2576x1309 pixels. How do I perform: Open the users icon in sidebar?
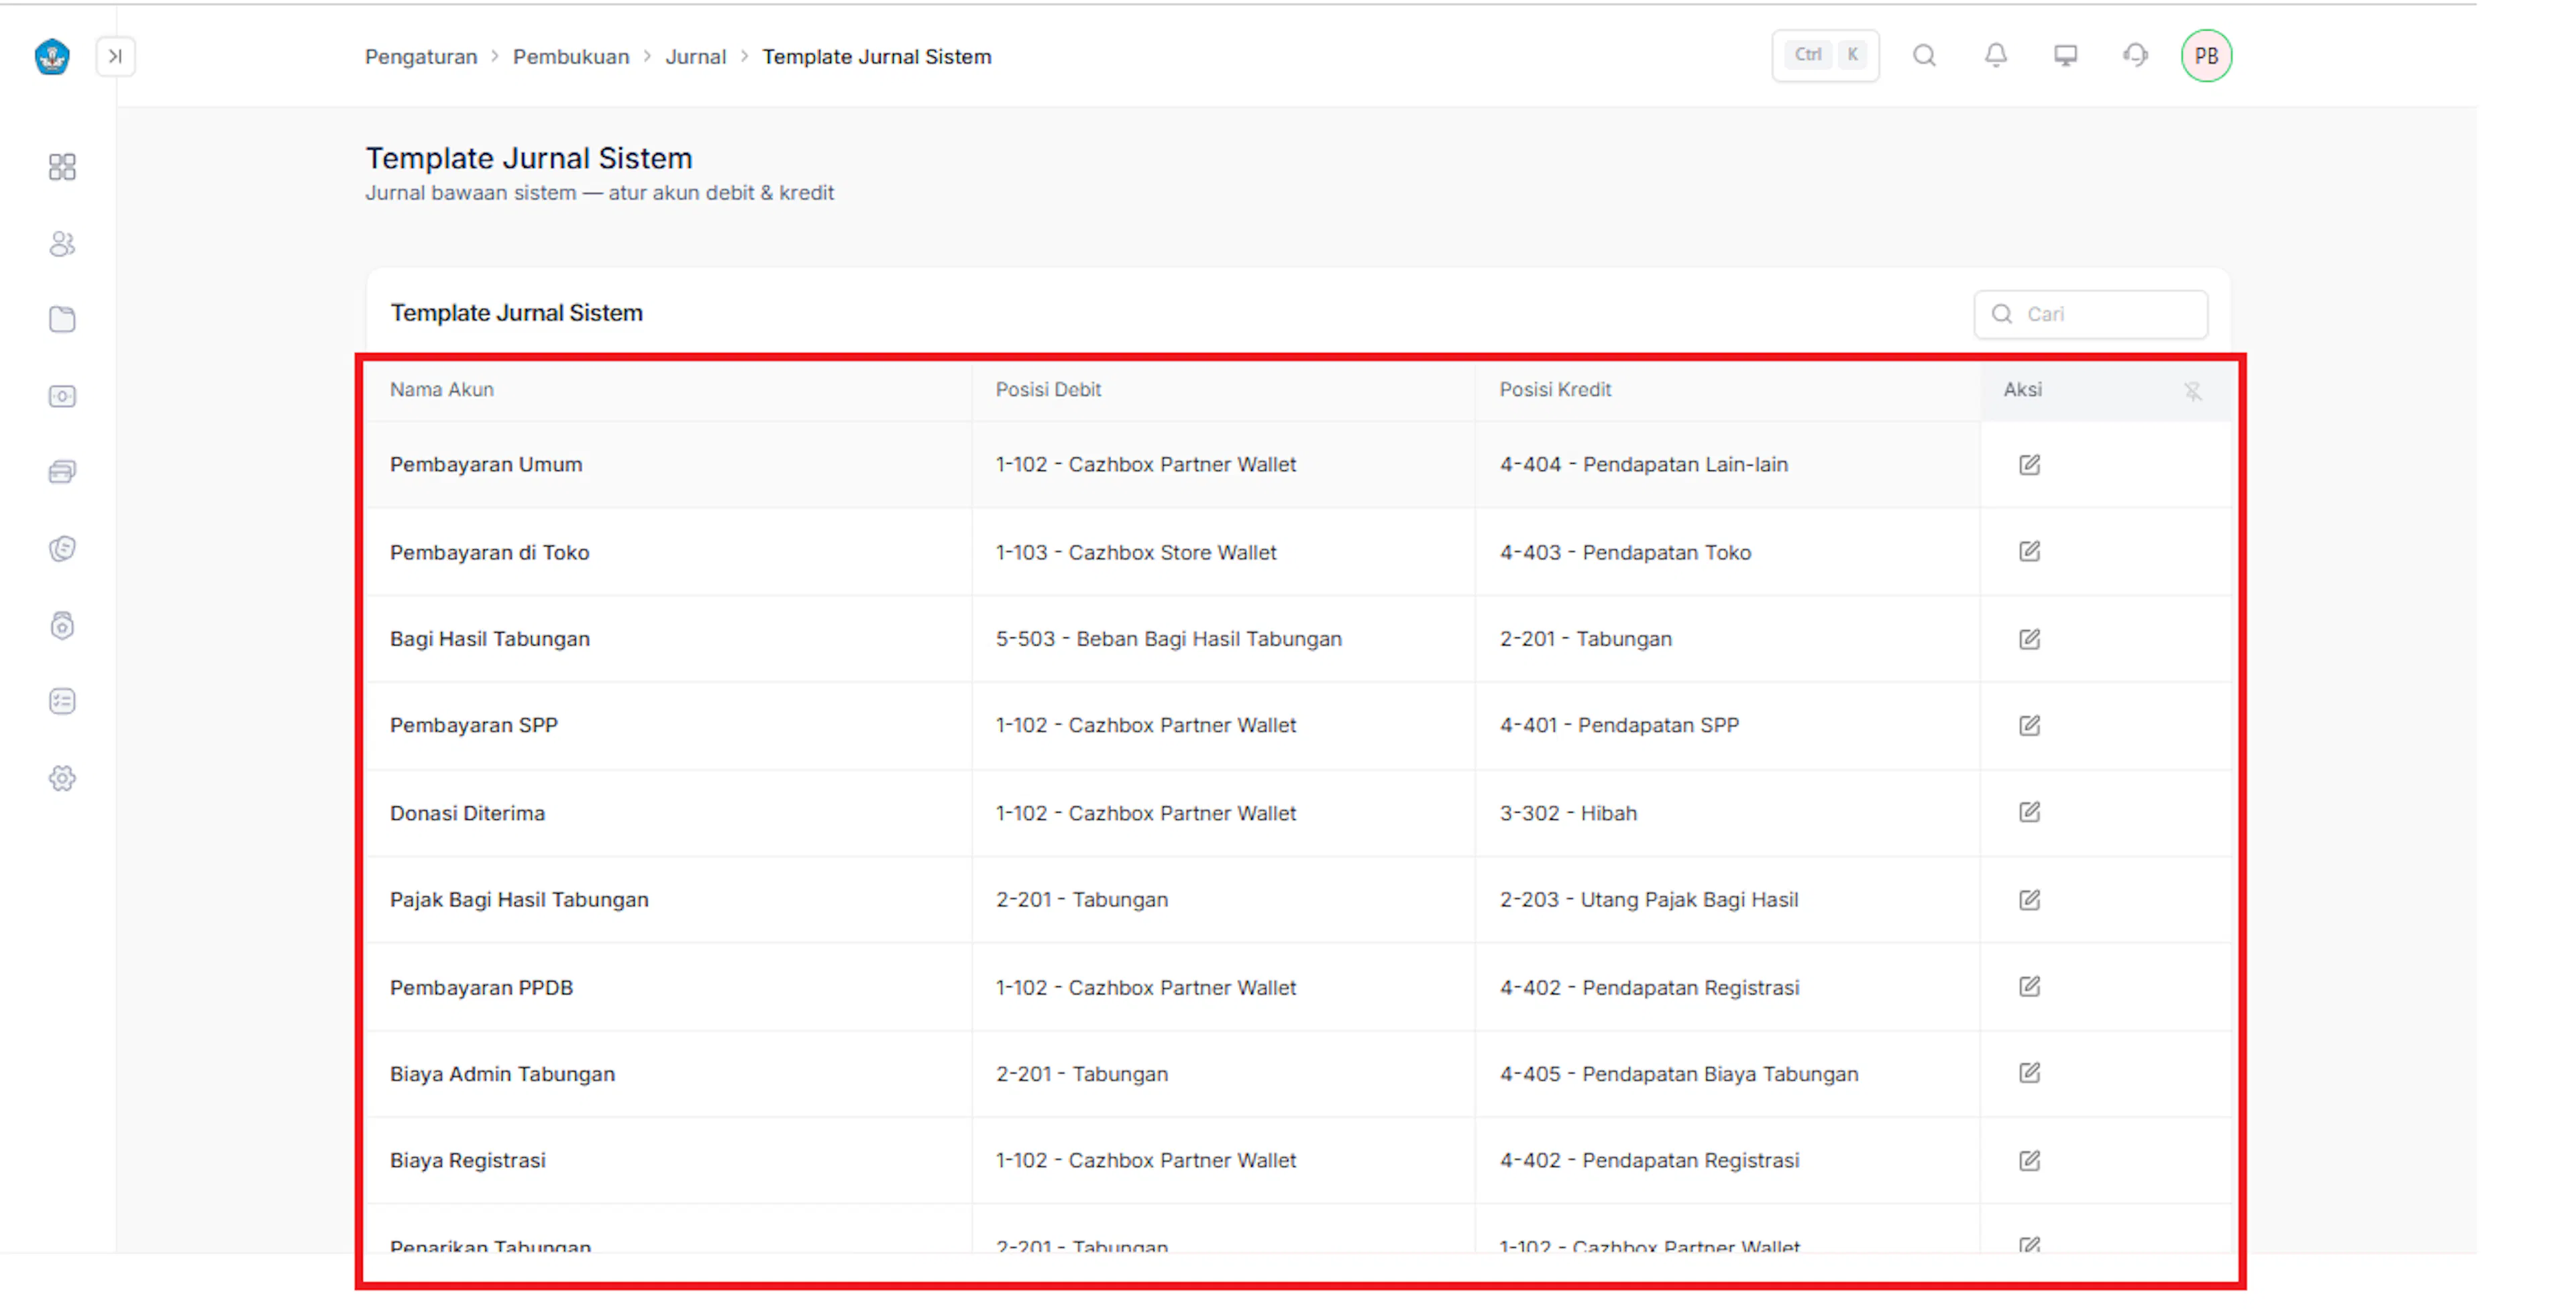pyautogui.click(x=62, y=244)
